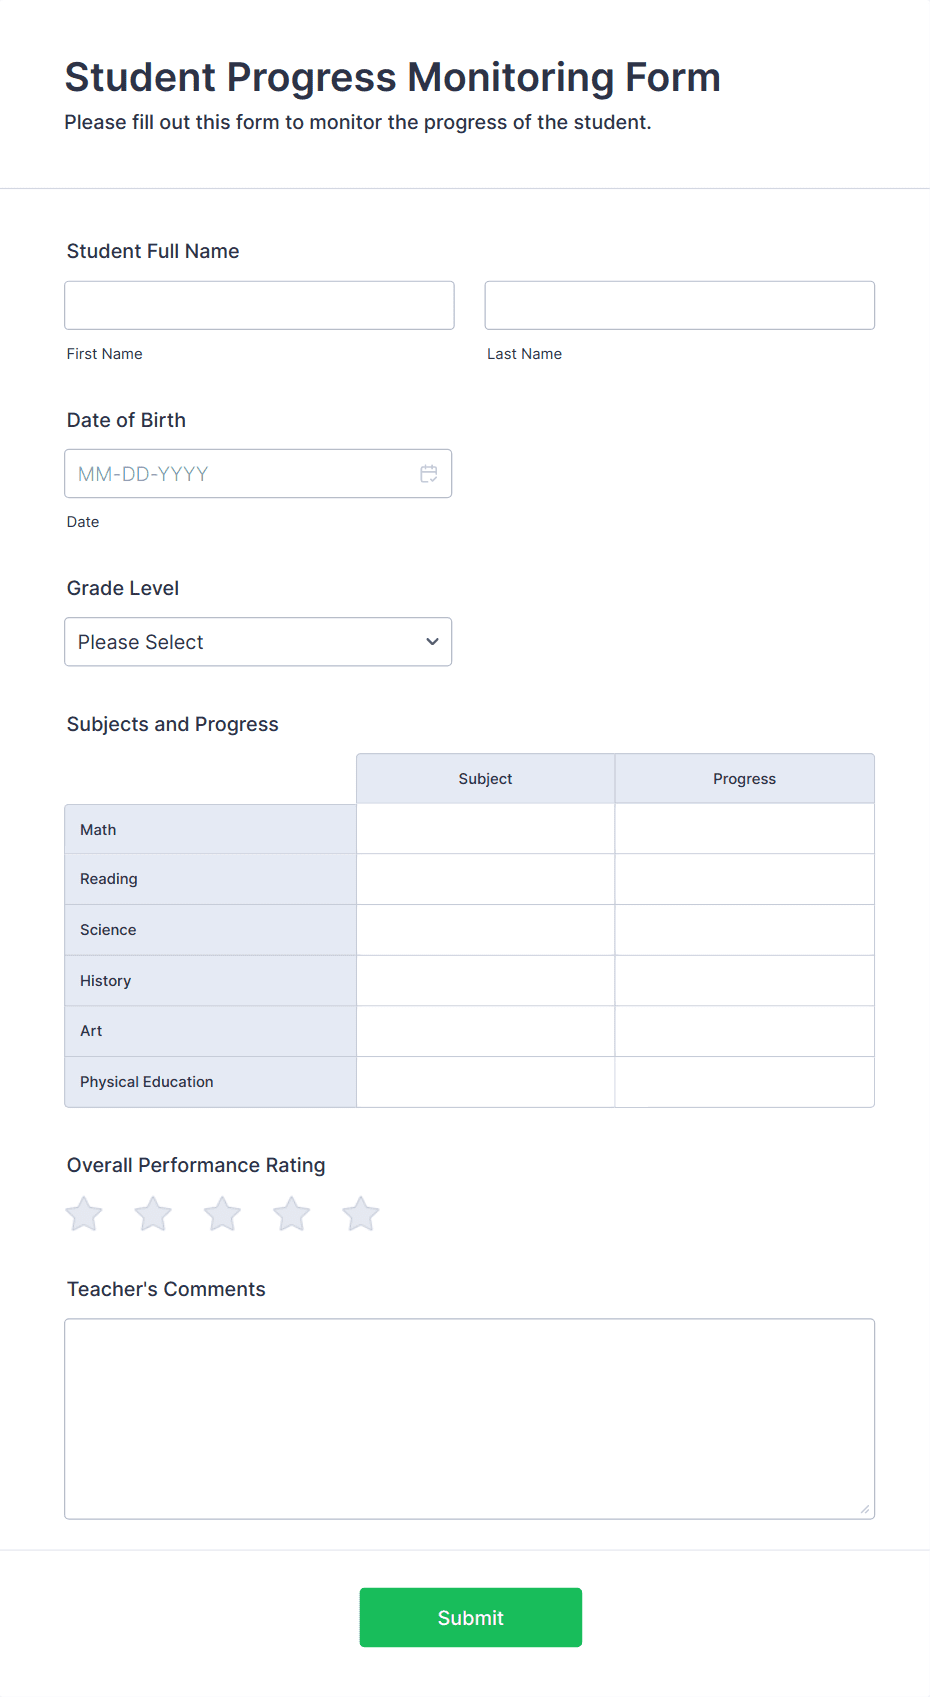Screen dimensions: 930x1697
Task: Click the Progress cell for Physical Education
Action: 744,1081
